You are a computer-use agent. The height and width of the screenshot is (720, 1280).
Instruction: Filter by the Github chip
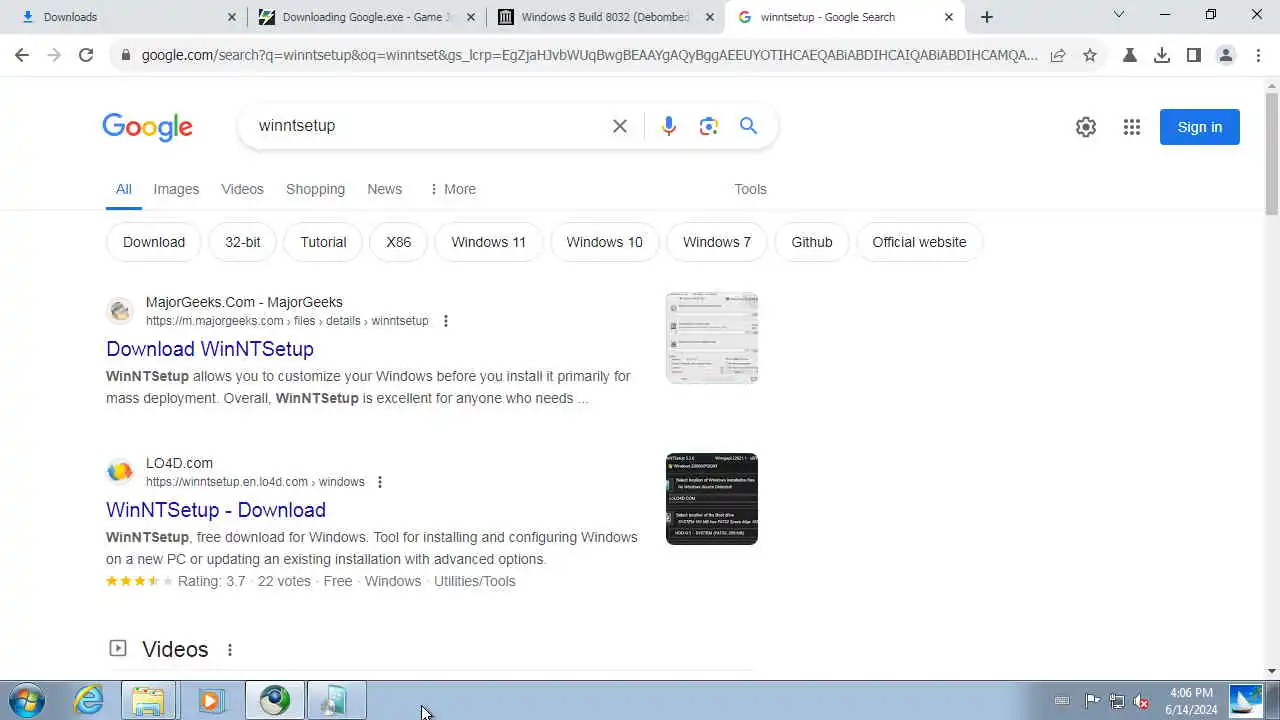coord(812,242)
